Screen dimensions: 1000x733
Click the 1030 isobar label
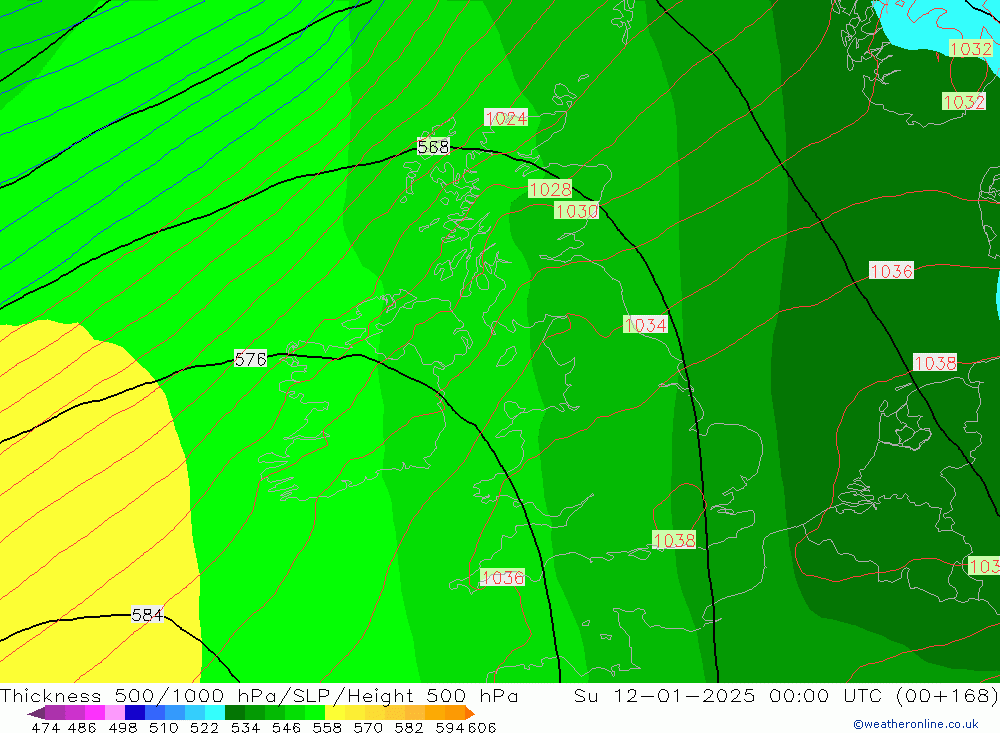(576, 211)
